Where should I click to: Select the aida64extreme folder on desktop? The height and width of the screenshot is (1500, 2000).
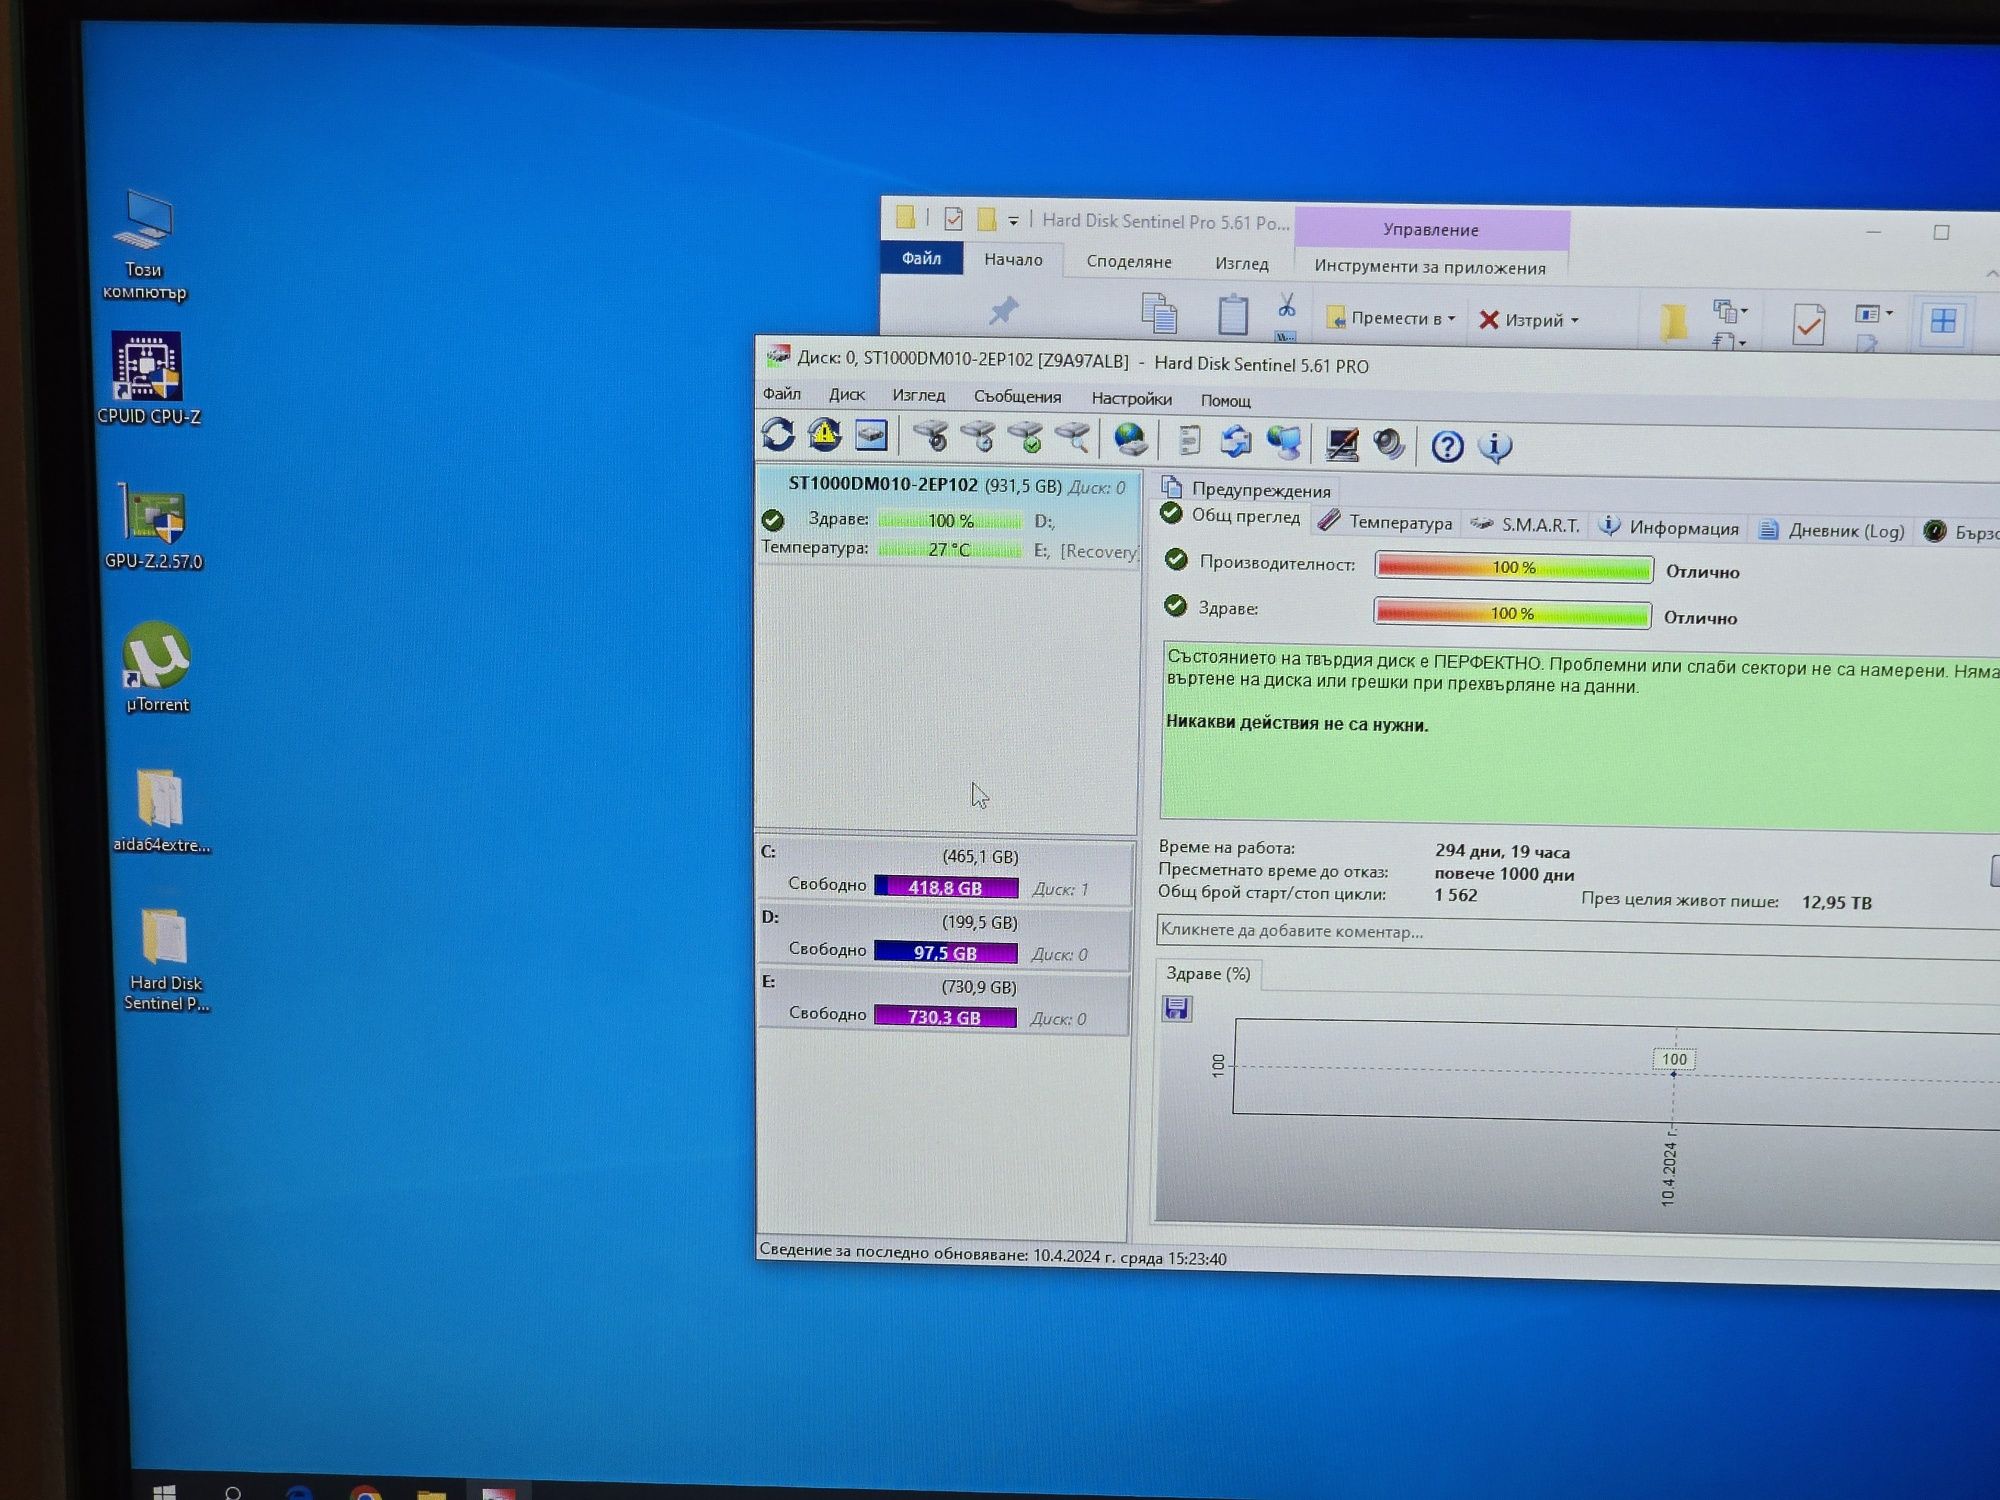click(x=161, y=811)
